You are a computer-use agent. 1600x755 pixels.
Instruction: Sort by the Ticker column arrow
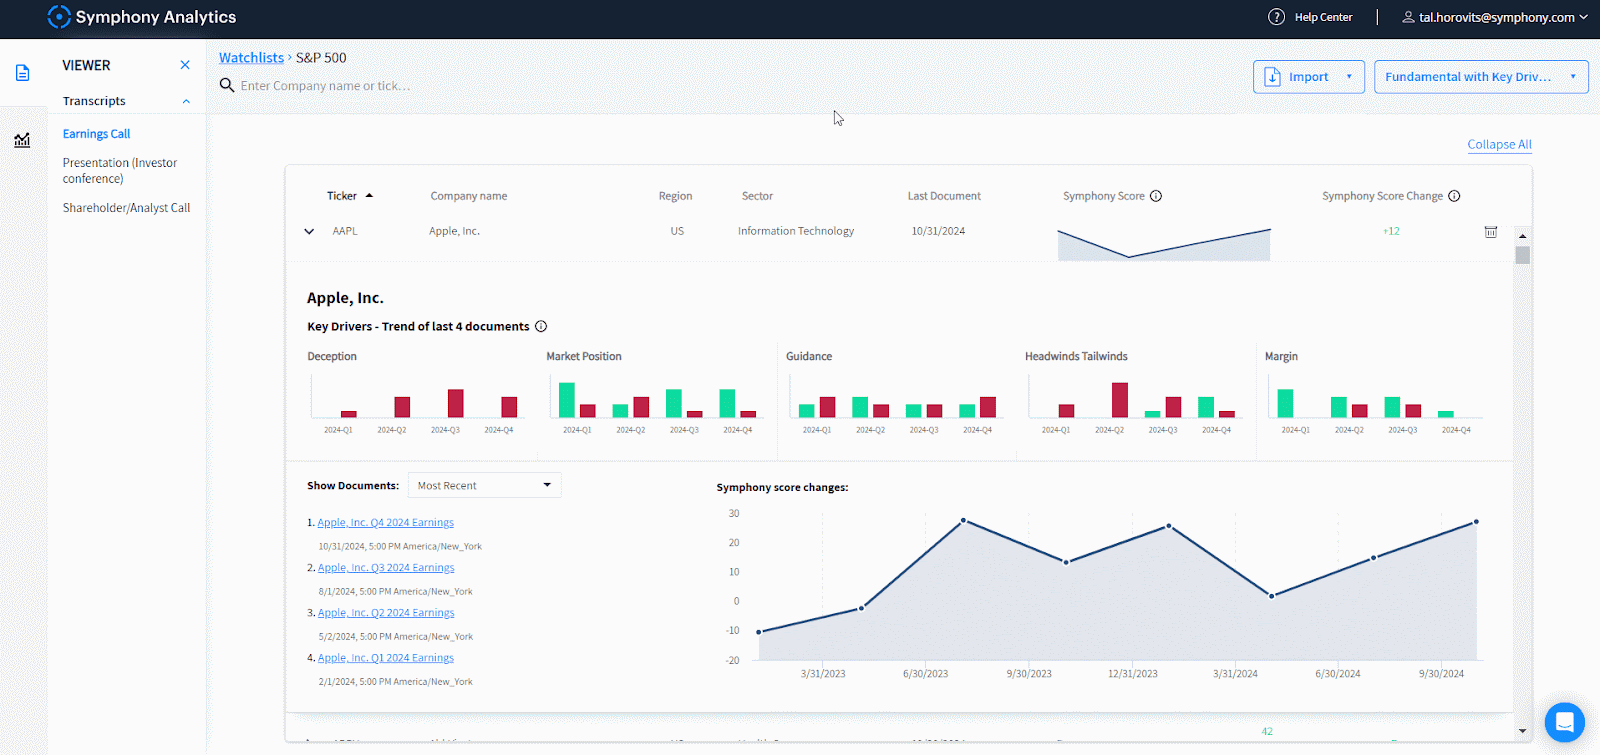tap(369, 196)
